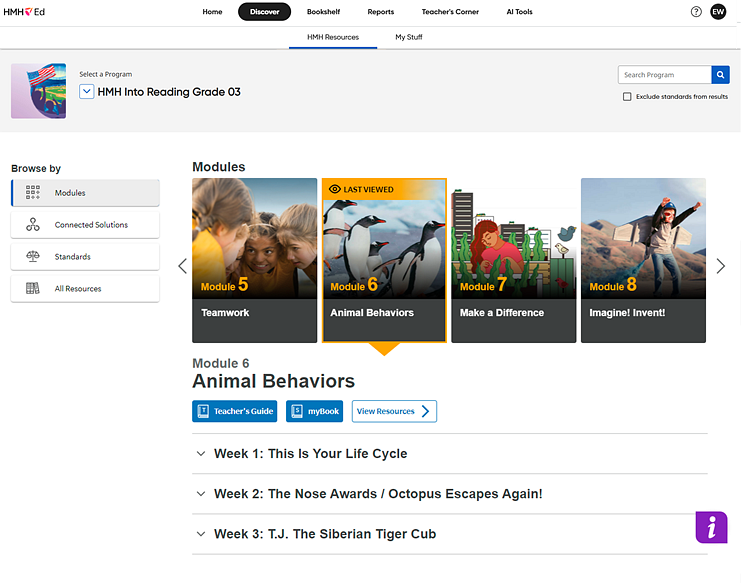741x583 pixels.
Task: Click the program cover image thumbnail
Action: [x=39, y=91]
